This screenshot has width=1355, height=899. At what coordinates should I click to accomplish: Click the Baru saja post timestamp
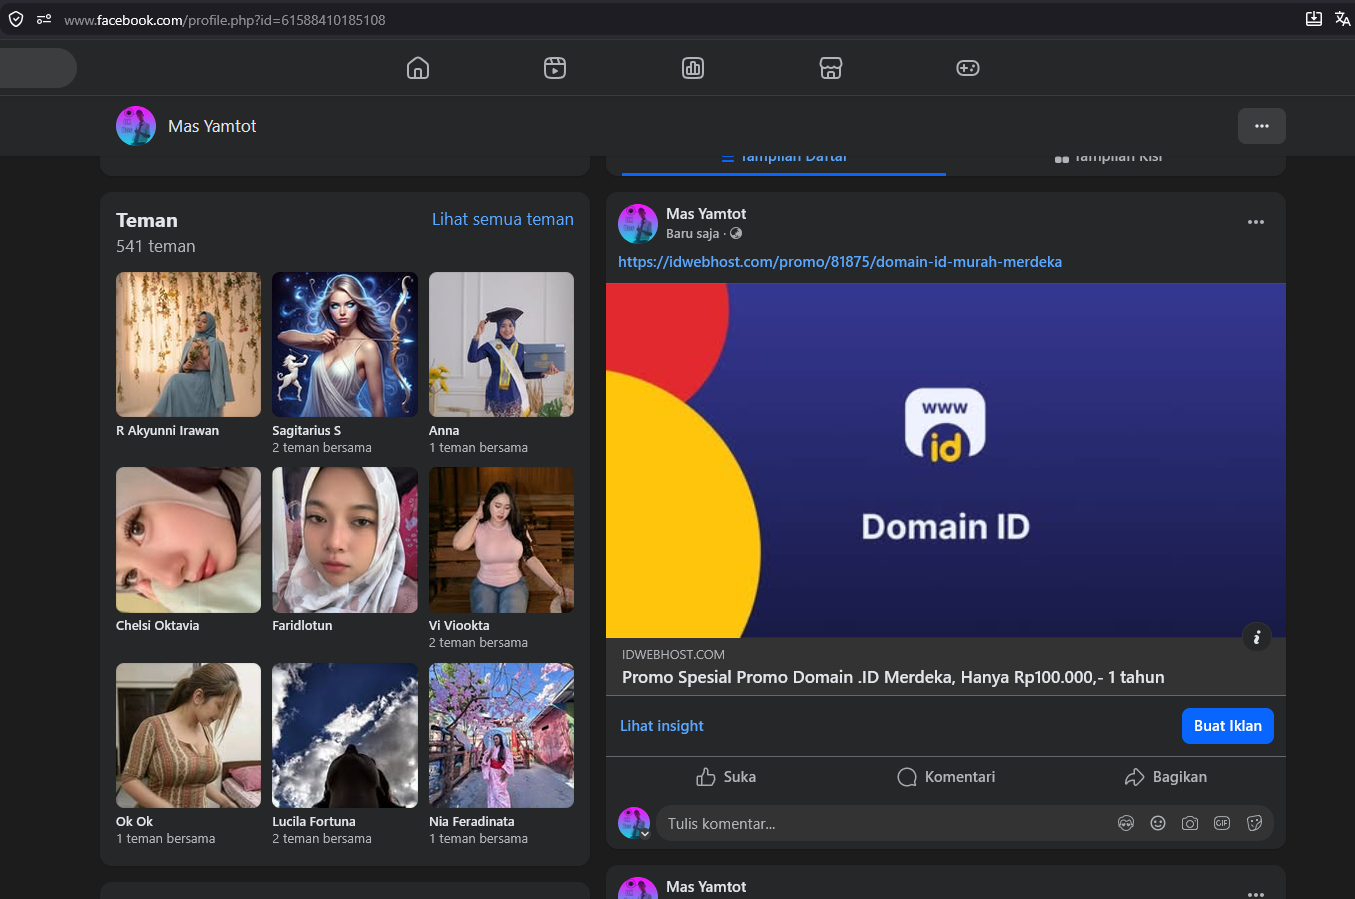693,234
